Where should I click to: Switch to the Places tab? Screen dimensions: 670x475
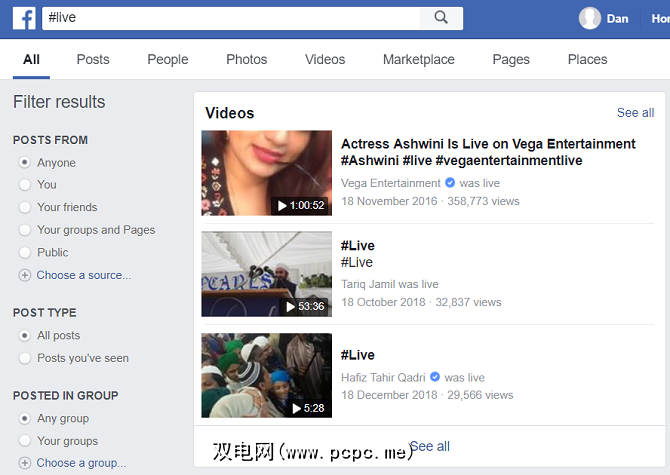(x=588, y=59)
